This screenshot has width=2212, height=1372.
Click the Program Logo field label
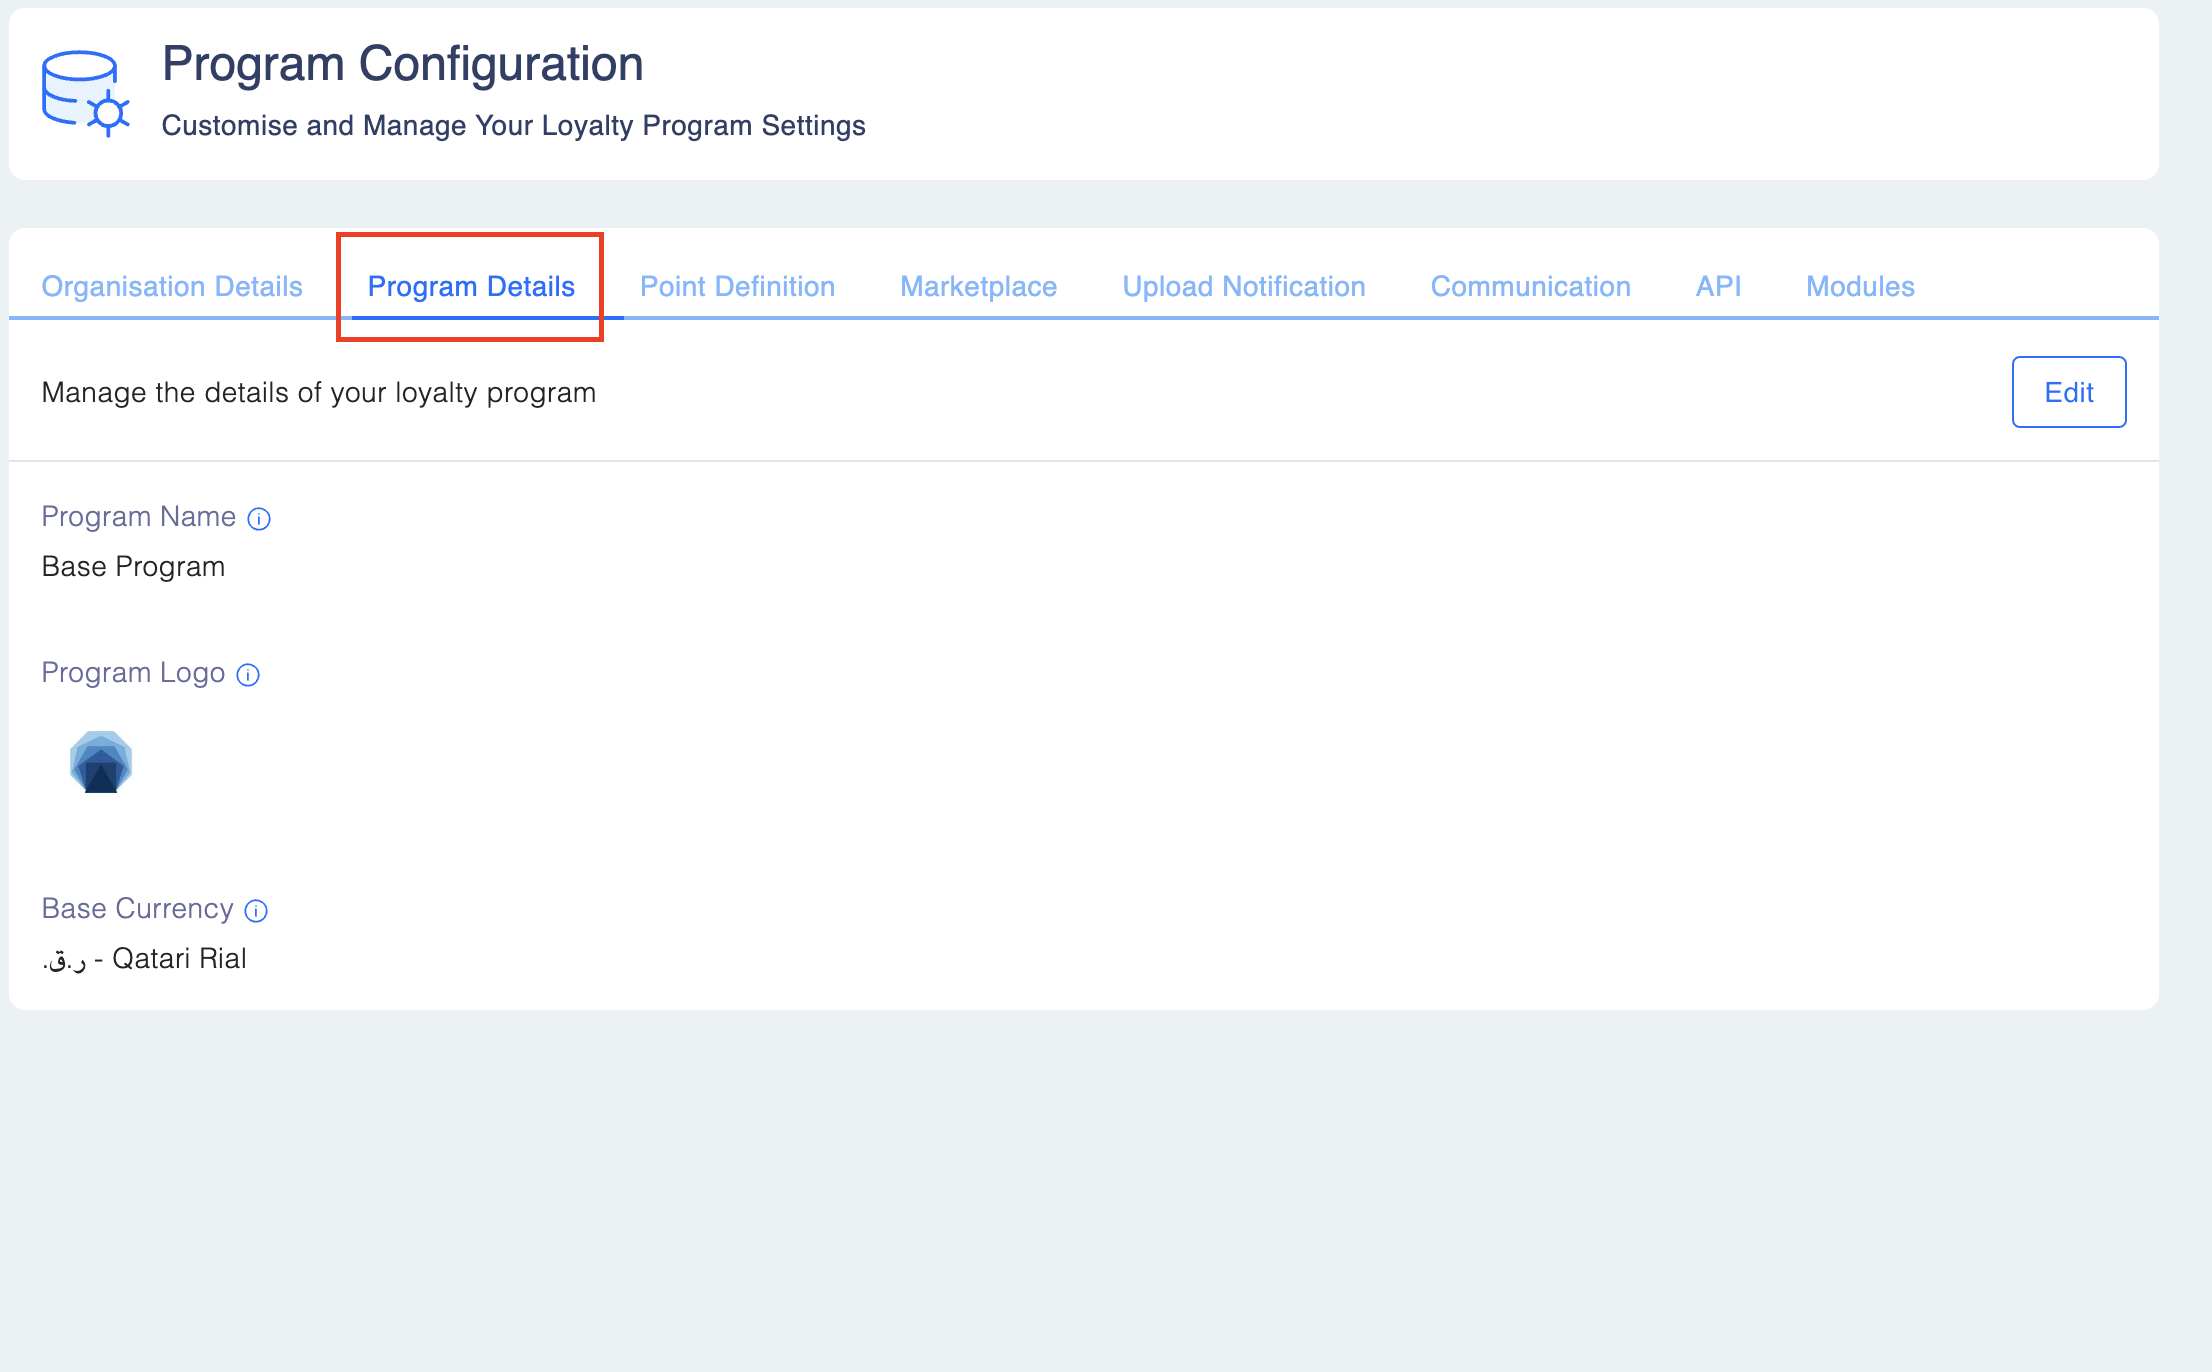pos(133,673)
